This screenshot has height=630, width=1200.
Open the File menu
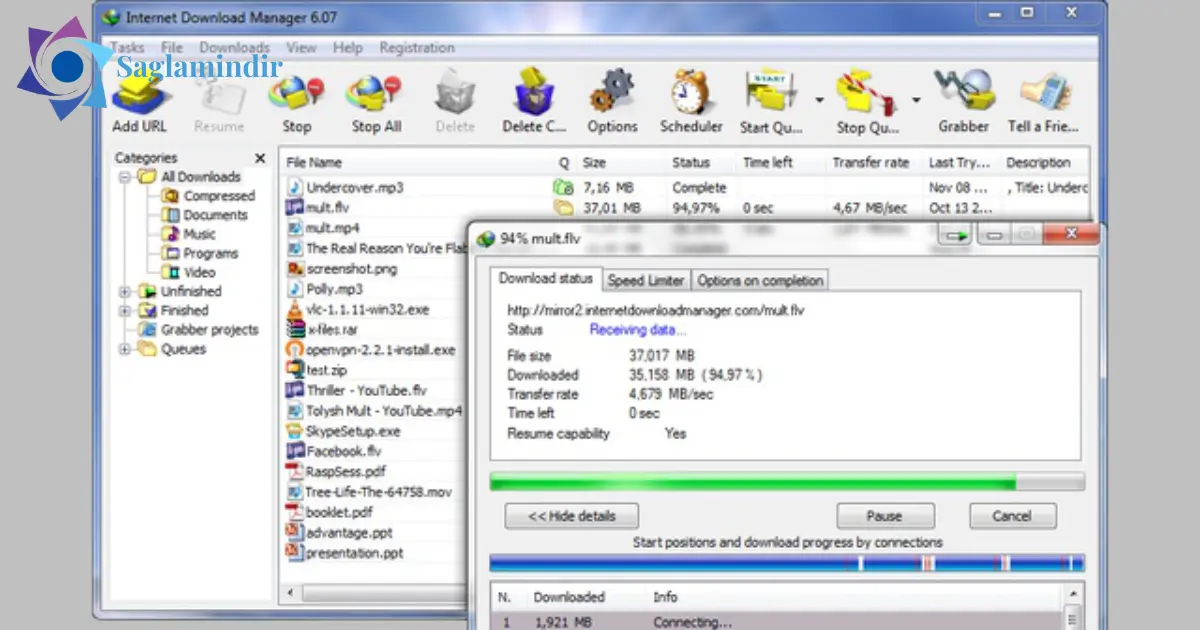[x=172, y=47]
